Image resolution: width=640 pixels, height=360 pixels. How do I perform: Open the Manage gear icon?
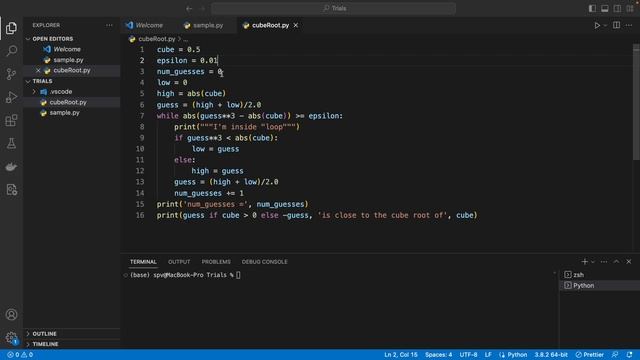(x=11, y=338)
